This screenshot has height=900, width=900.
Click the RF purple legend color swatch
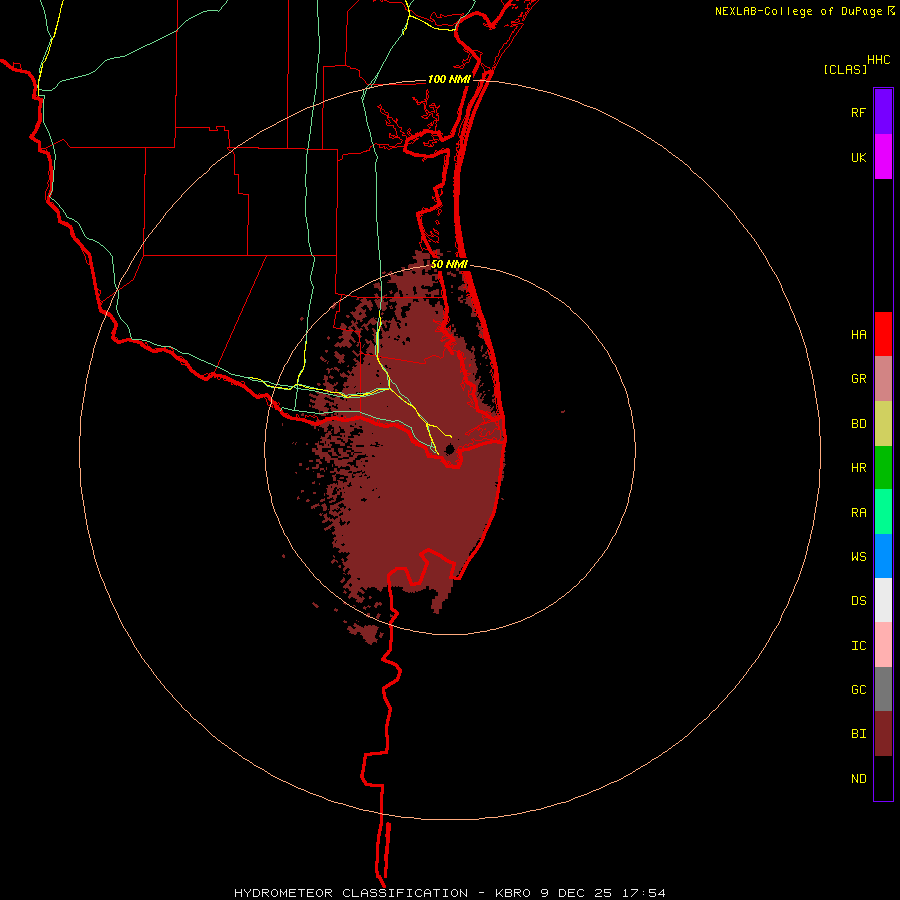883,112
